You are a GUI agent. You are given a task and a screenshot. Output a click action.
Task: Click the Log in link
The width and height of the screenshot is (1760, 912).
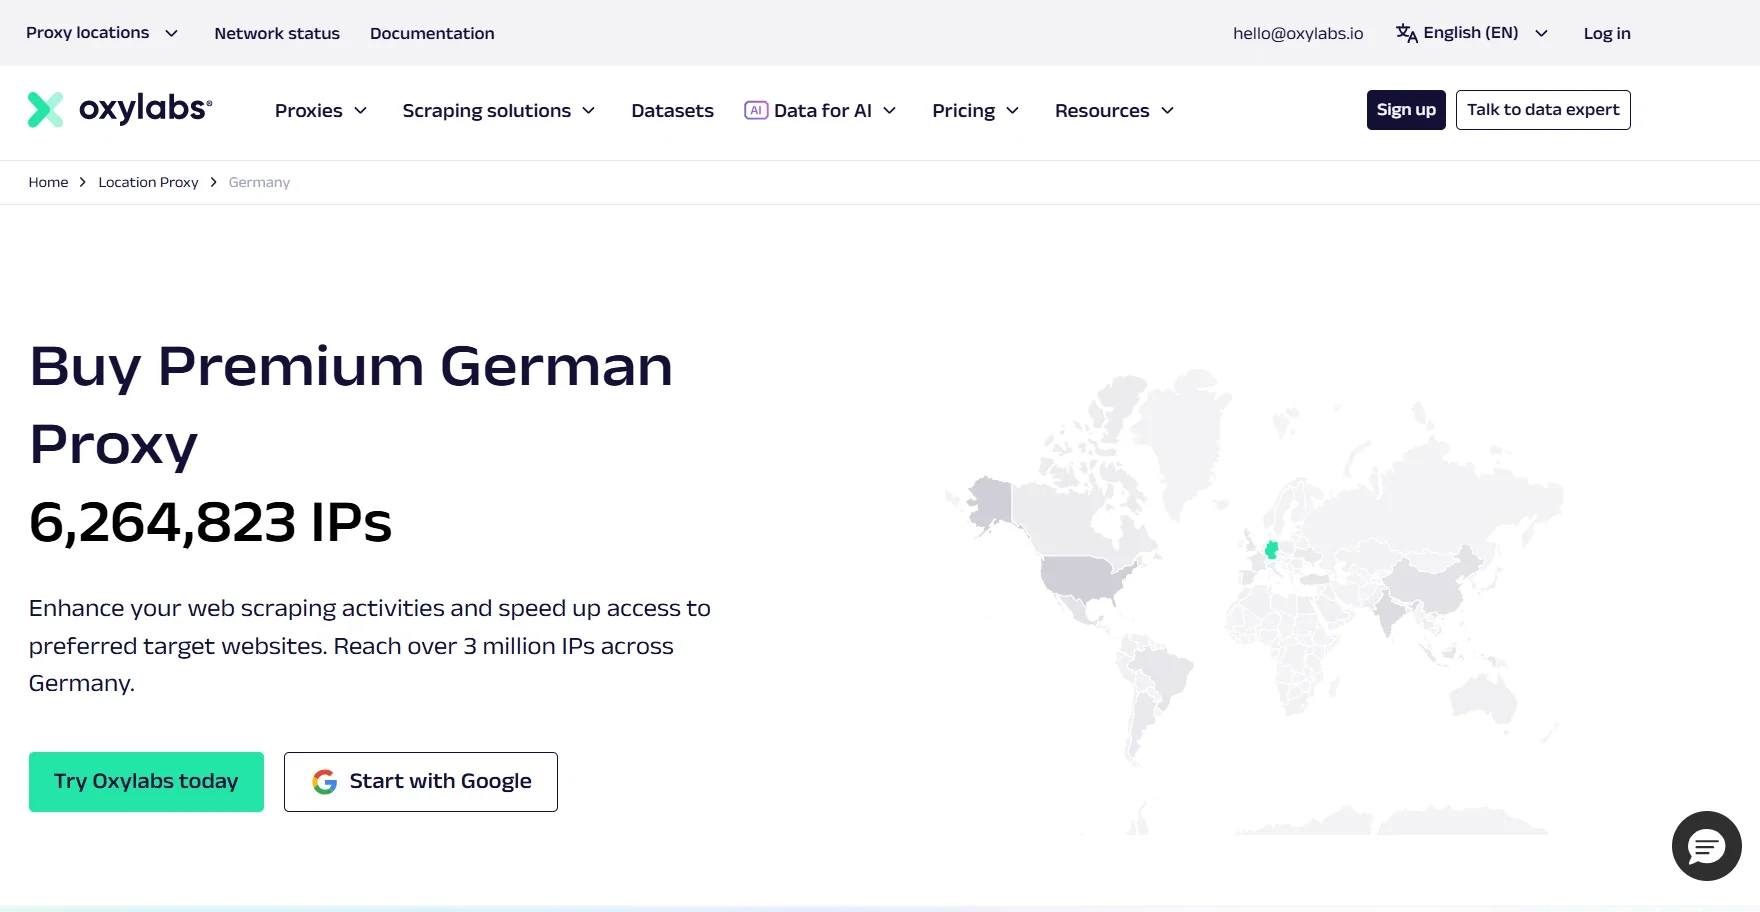[x=1607, y=33]
